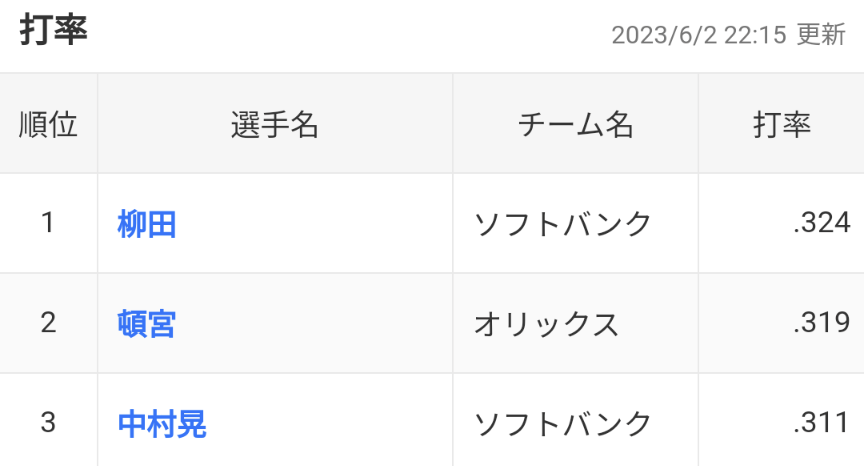Click the 2023/6/2 22:15 更新 timestamp
The width and height of the screenshot is (864, 466).
(728, 35)
